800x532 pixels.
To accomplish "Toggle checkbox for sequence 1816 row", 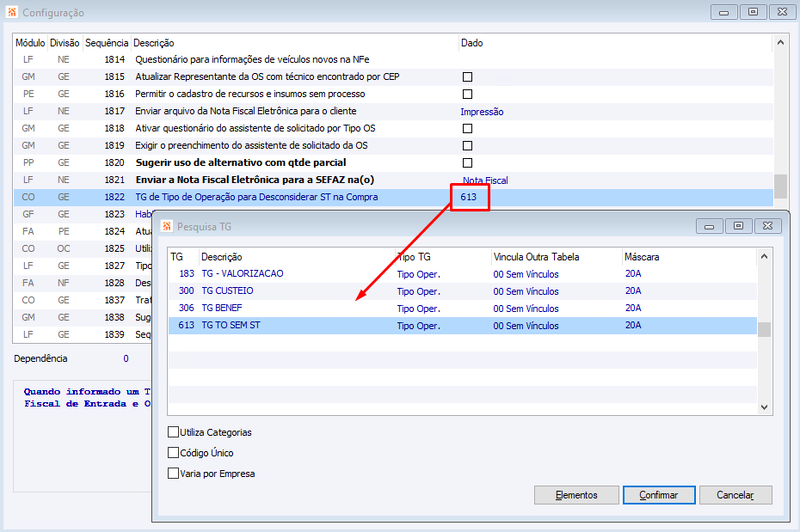I will coord(467,94).
